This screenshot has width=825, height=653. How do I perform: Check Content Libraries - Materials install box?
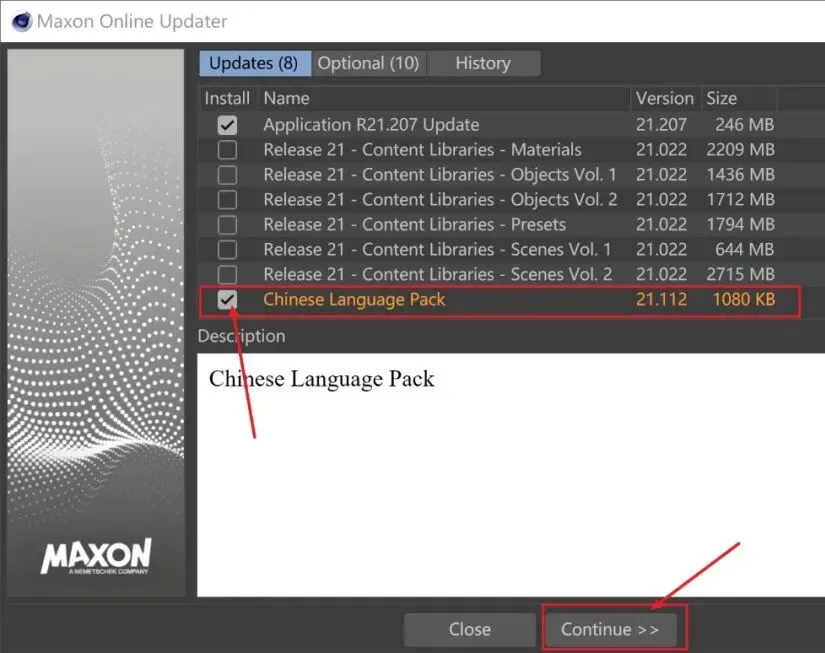tap(227, 150)
